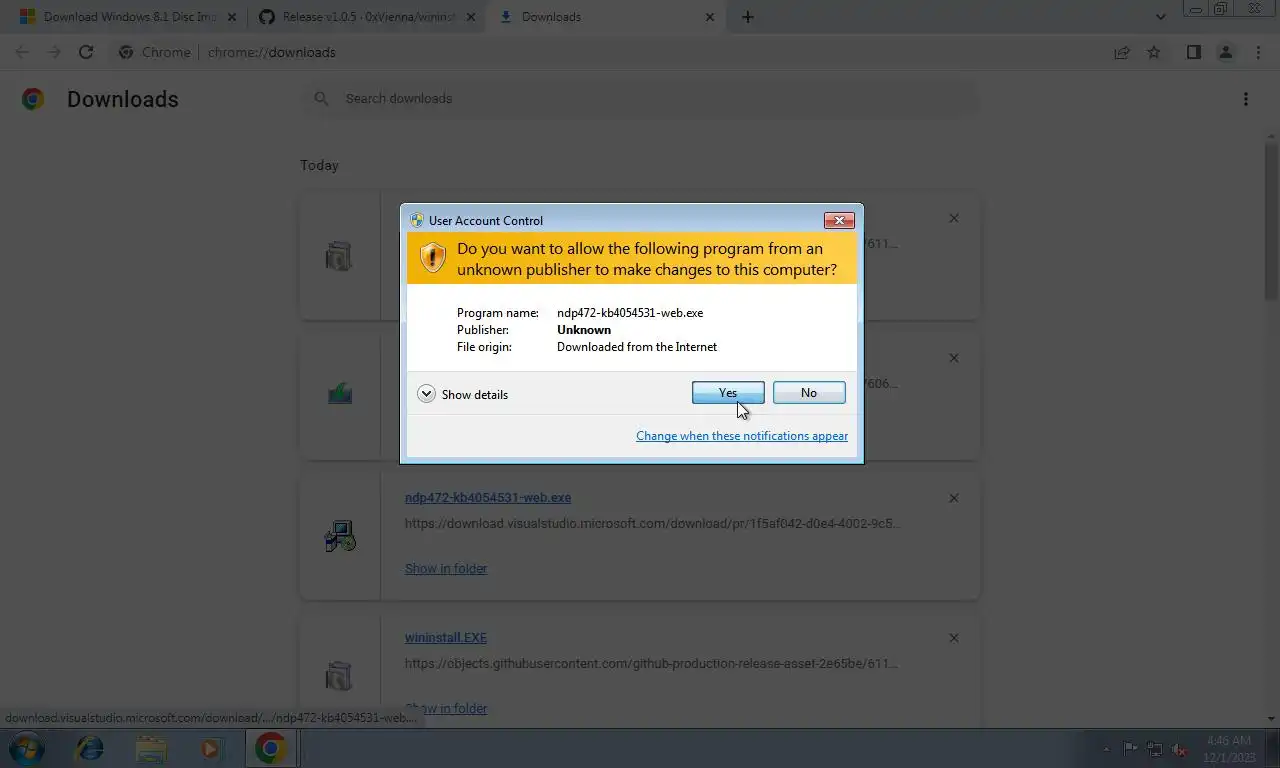The height and width of the screenshot is (768, 1280).
Task: Close the Downloads tab
Action: tap(711, 17)
